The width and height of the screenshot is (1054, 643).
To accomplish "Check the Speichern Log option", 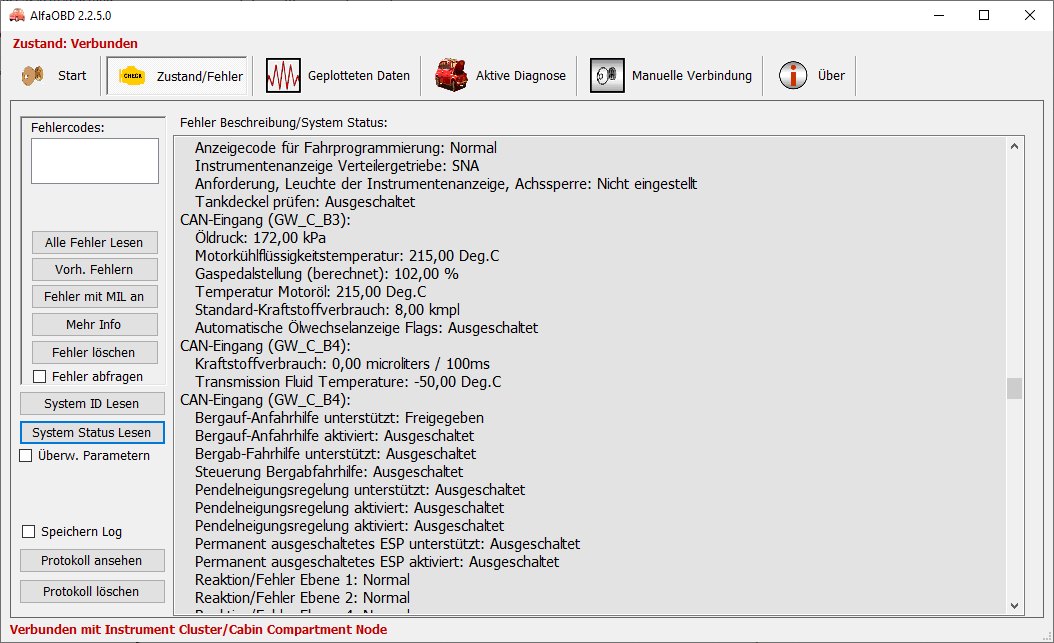I will pyautogui.click(x=28, y=532).
